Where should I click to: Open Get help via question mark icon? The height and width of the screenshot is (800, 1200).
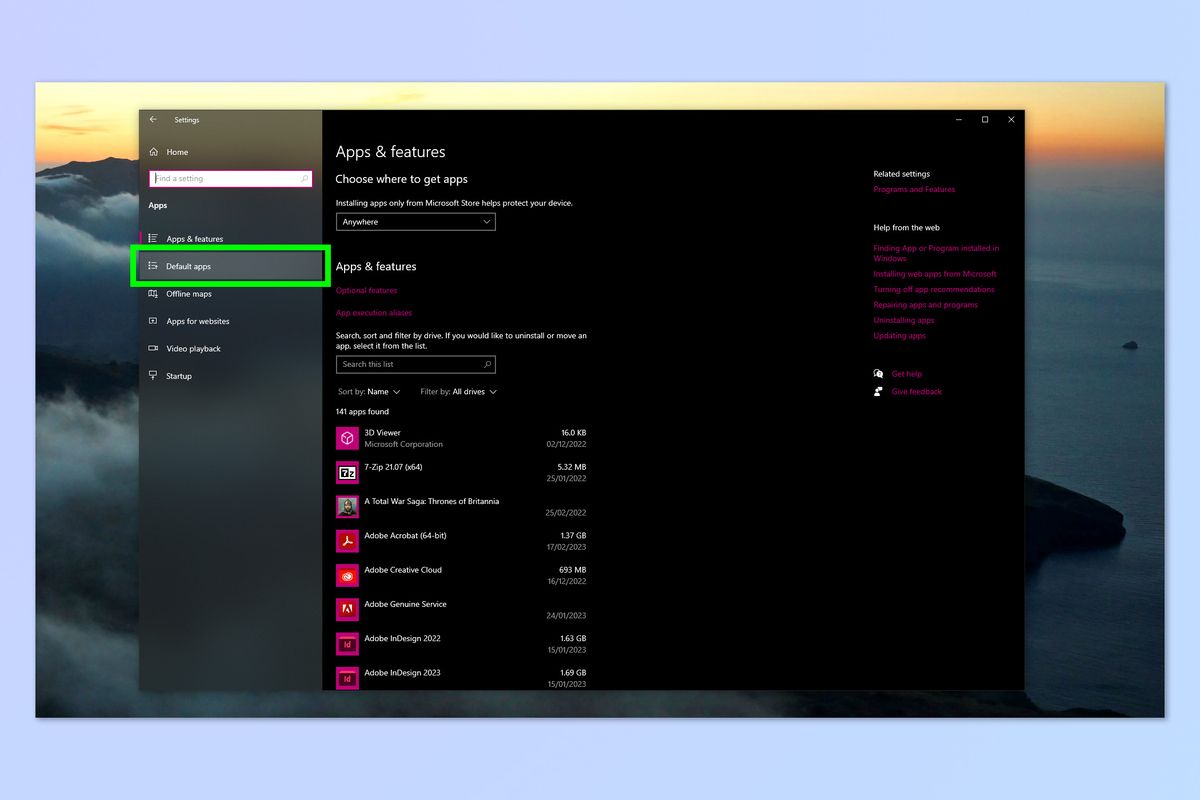pos(877,373)
